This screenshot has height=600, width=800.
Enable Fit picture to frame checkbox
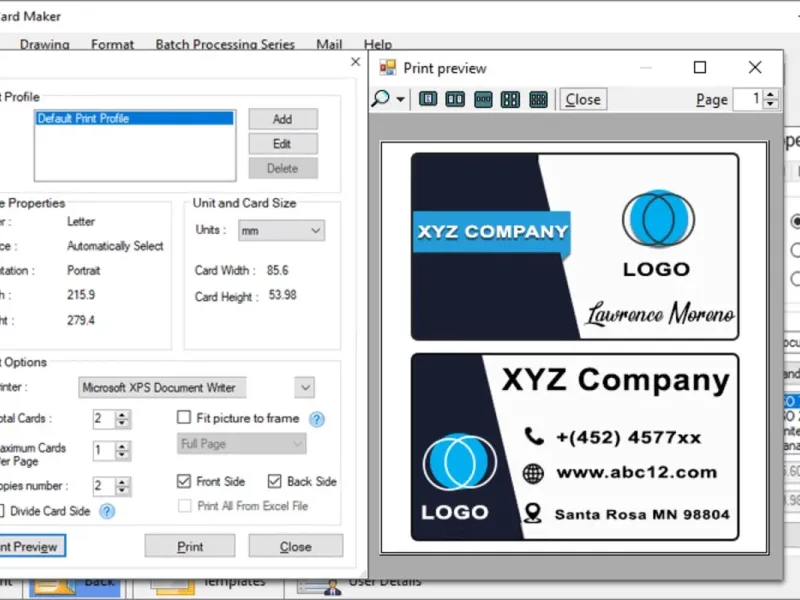coord(184,417)
